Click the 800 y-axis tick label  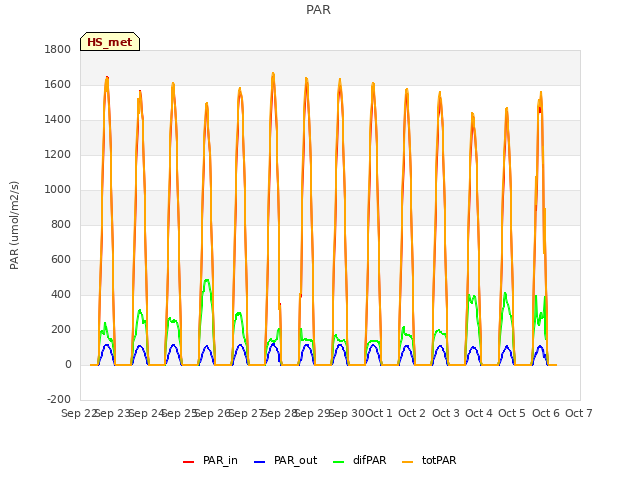coord(61,224)
